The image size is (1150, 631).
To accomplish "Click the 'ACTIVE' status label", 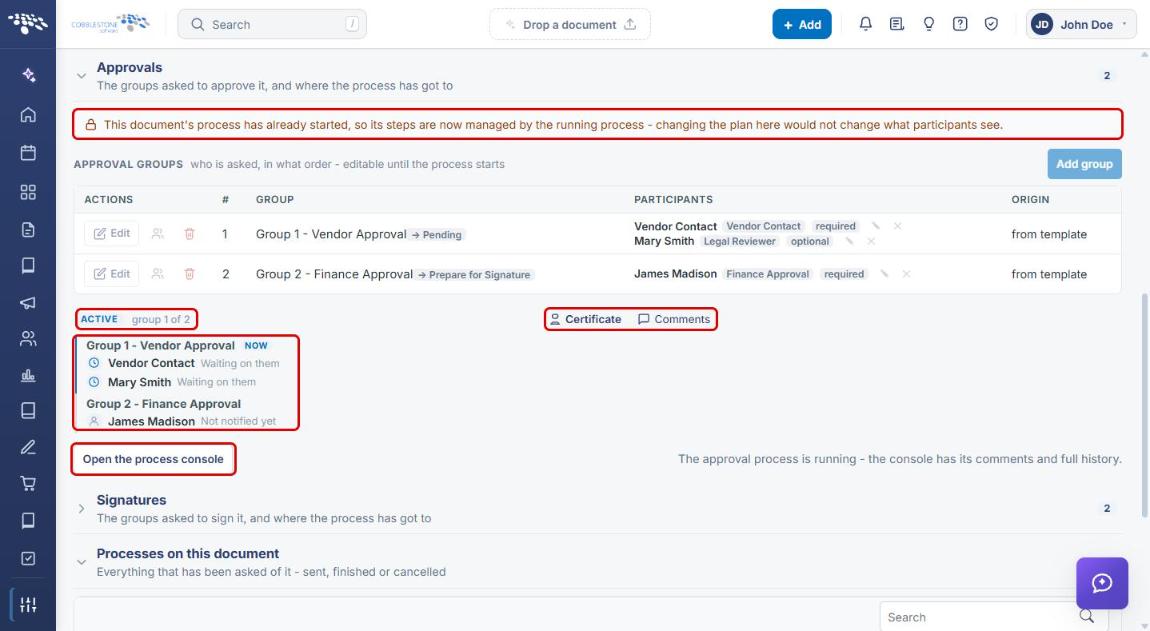I will 99,319.
